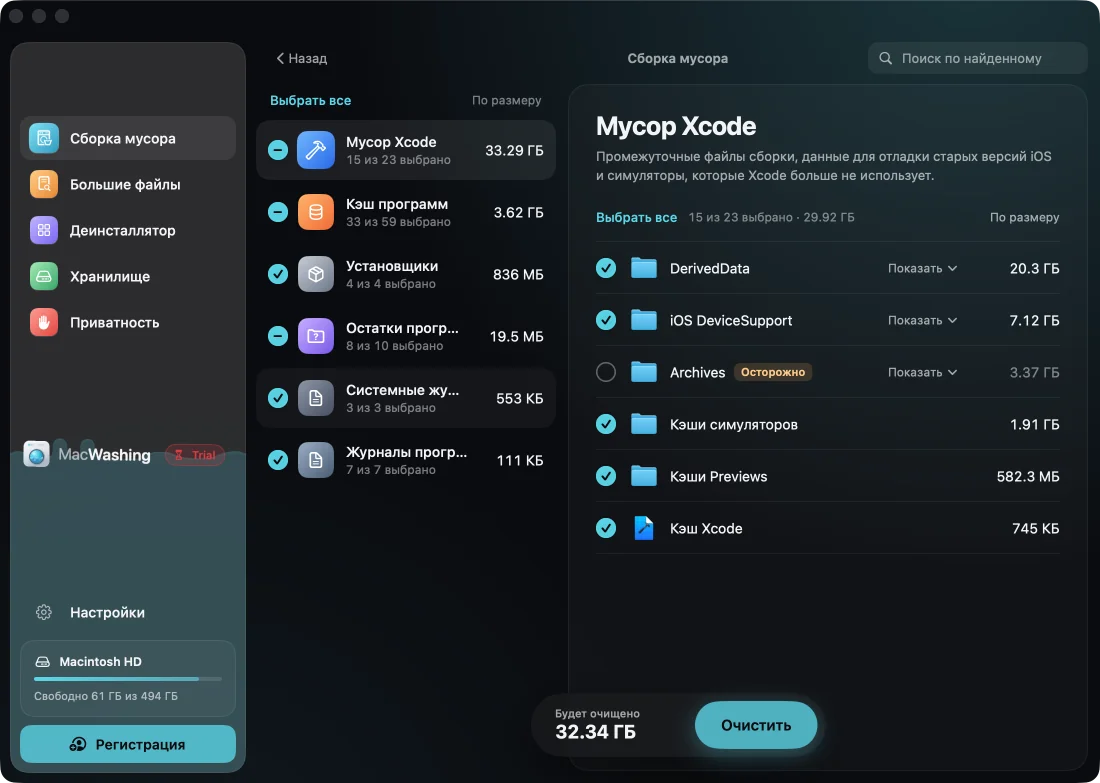The image size is (1100, 783).
Task: Click Выбрать все in Мусор Xcode panel
Action: (636, 218)
